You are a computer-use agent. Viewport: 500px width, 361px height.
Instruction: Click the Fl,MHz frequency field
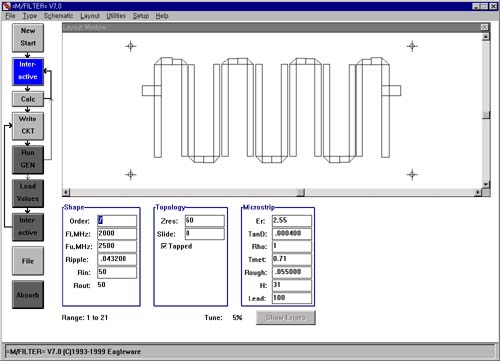tap(117, 234)
